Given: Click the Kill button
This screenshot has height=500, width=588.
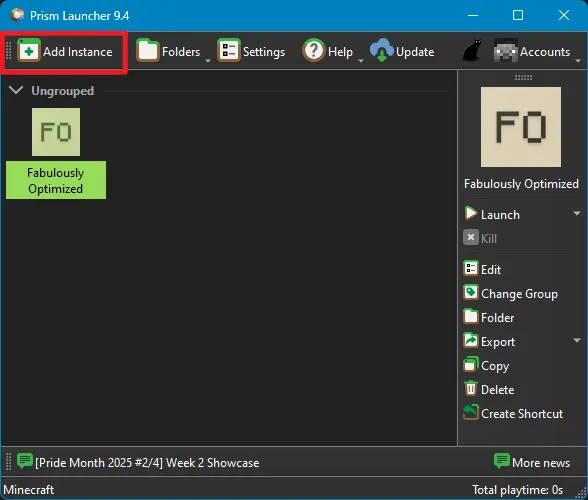Looking at the screenshot, I should 480,238.
